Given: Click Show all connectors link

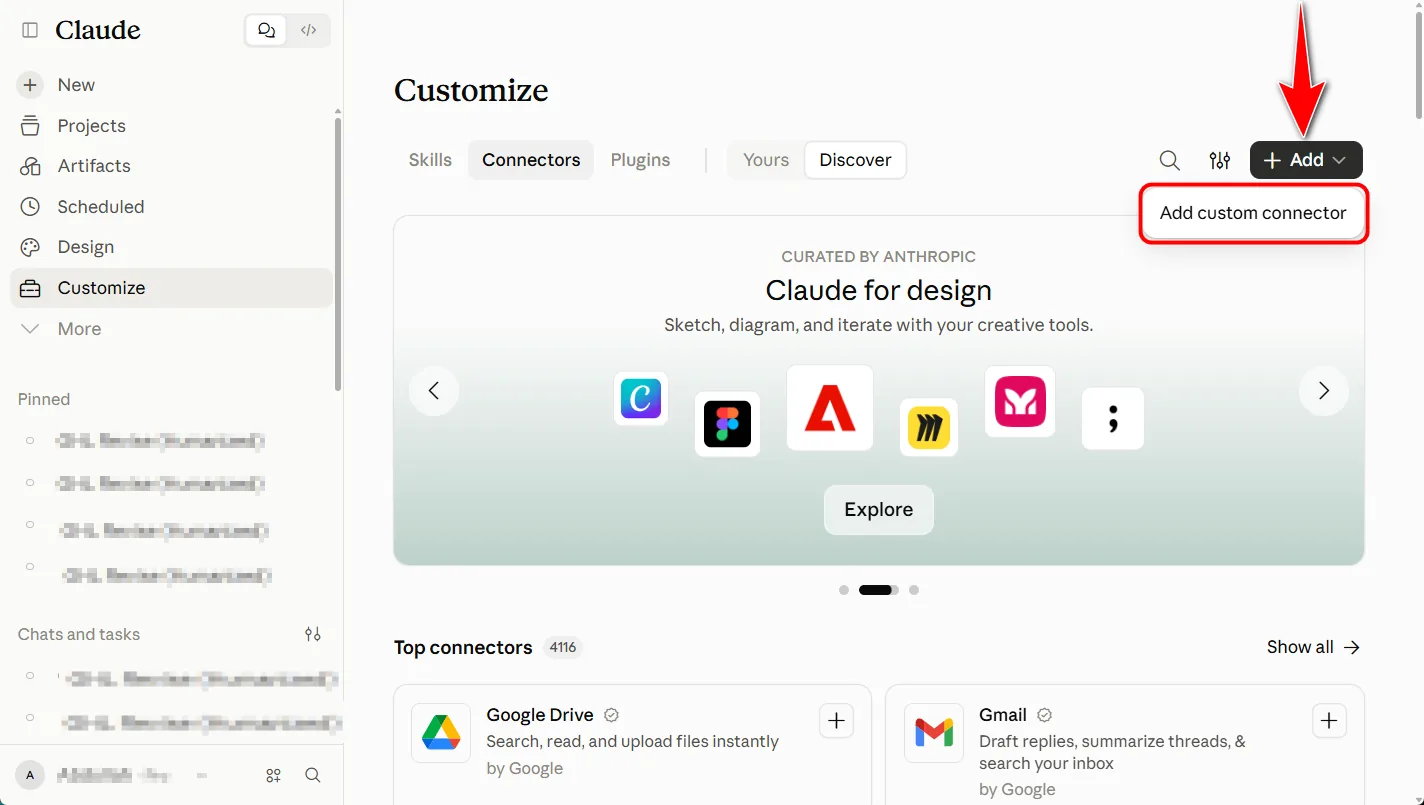Looking at the screenshot, I should click(1313, 647).
